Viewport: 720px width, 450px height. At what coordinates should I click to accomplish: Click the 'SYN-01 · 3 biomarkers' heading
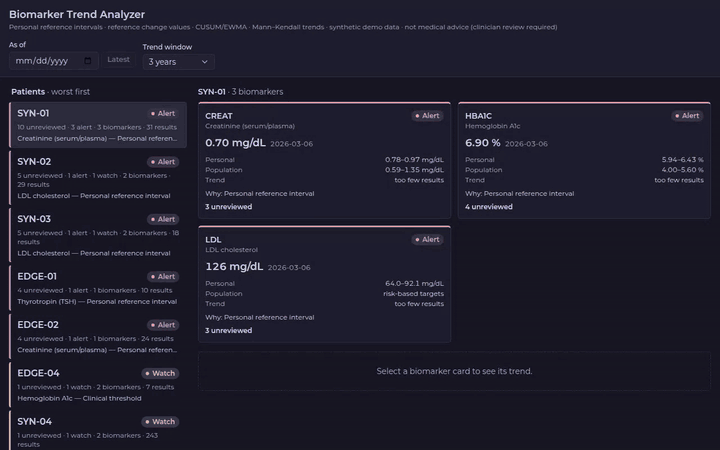pyautogui.click(x=241, y=91)
